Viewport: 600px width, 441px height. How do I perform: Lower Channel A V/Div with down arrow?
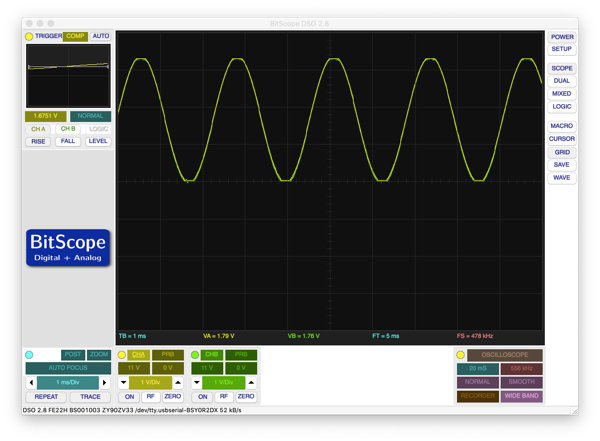[x=123, y=382]
